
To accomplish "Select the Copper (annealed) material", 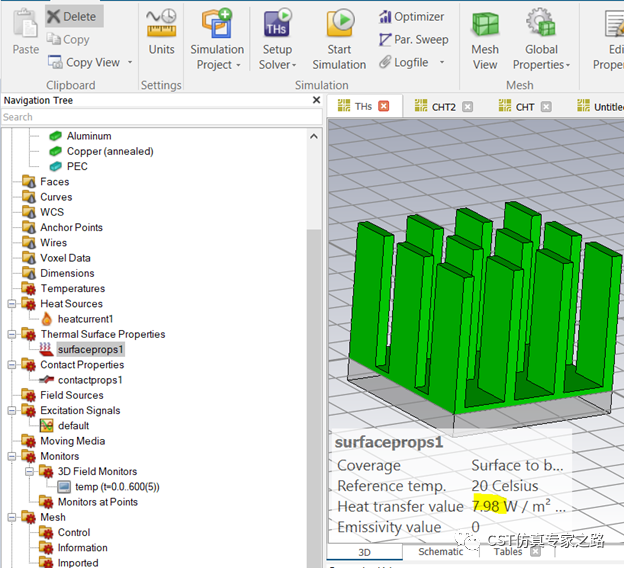I will (x=101, y=151).
